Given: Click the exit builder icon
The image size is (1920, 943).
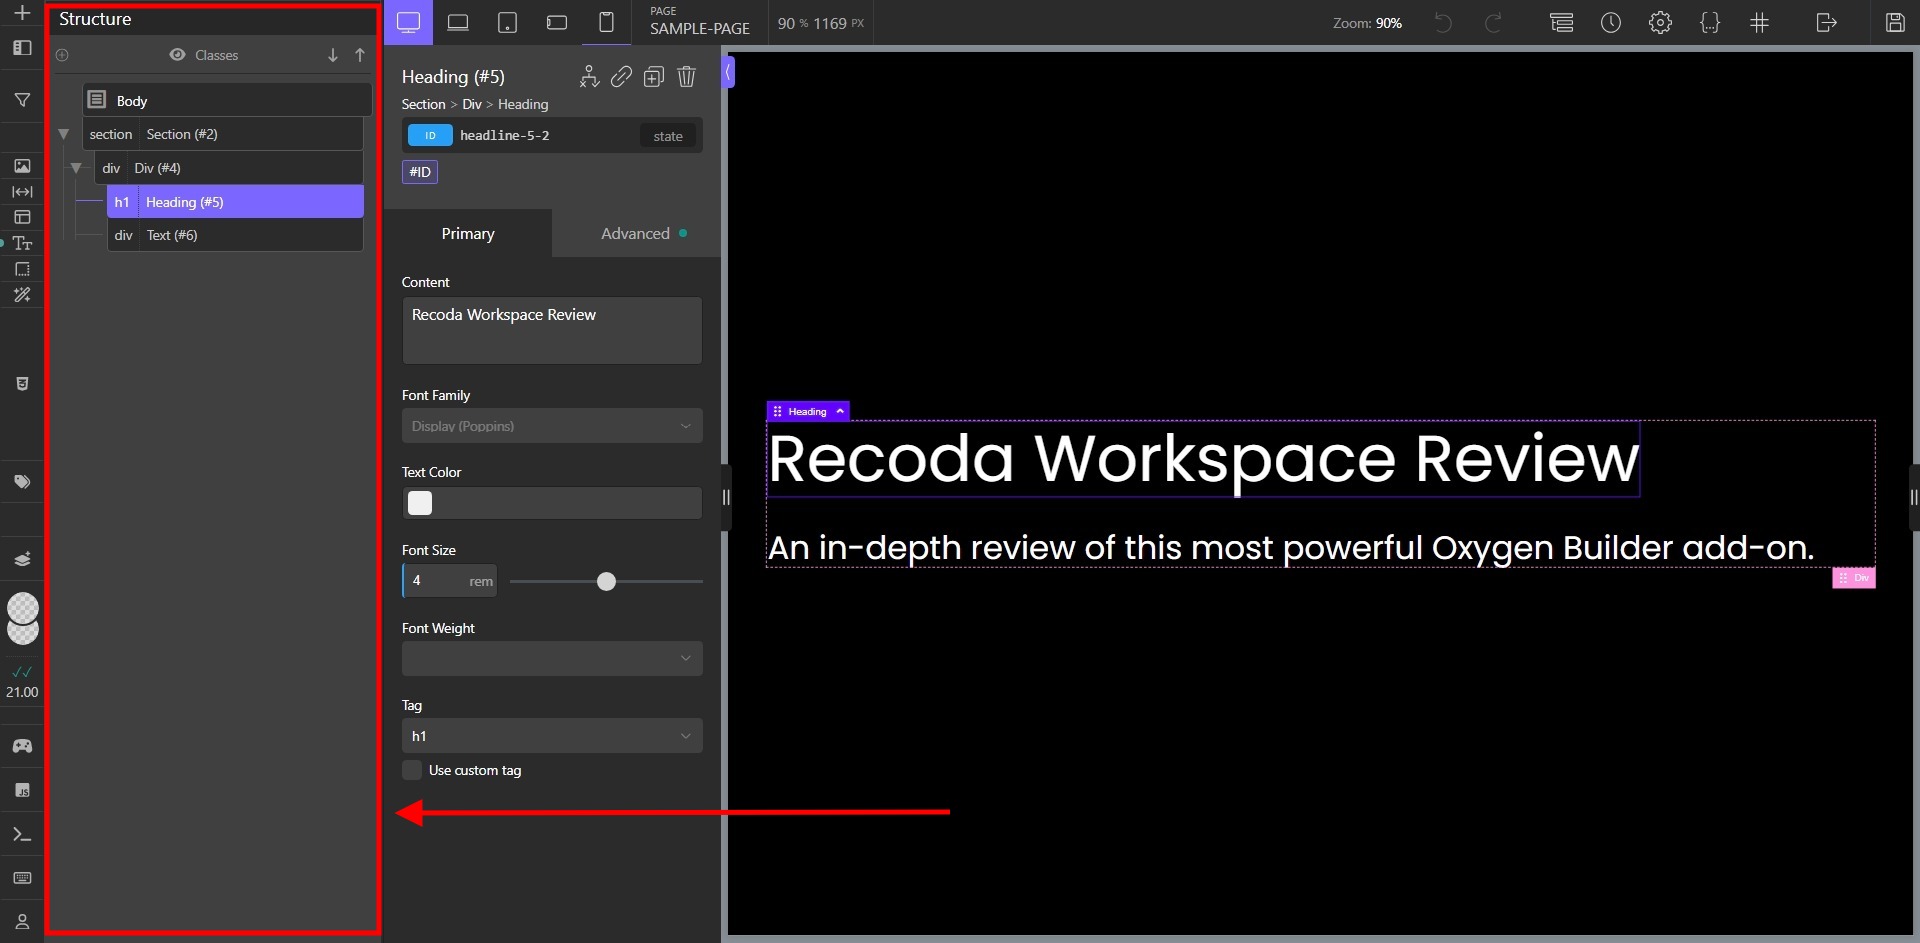Looking at the screenshot, I should [1826, 22].
